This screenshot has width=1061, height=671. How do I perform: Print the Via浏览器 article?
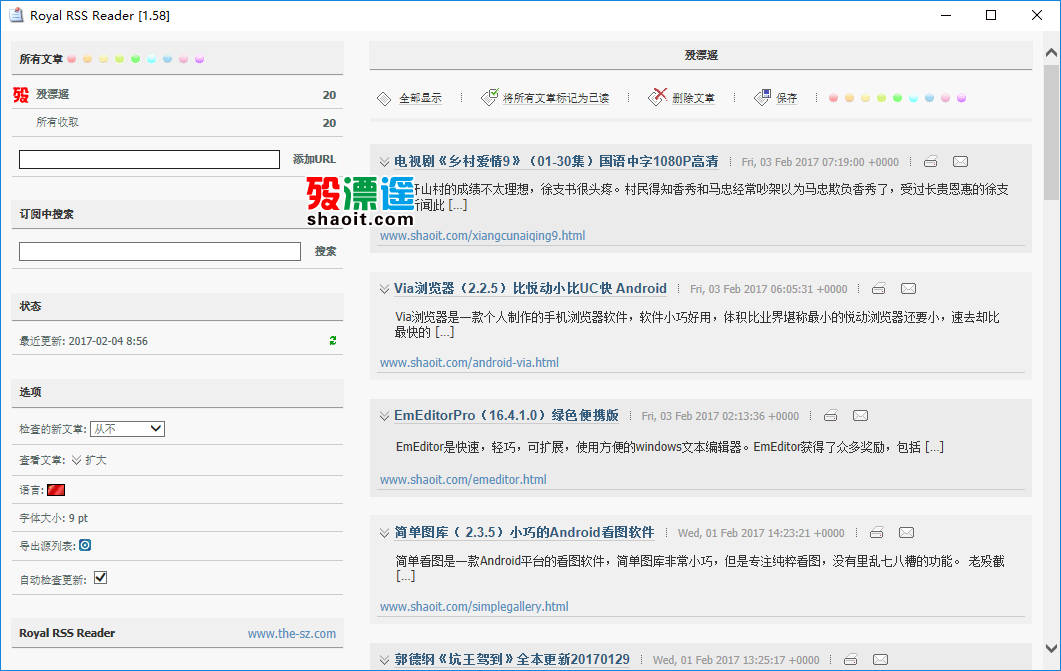pyautogui.click(x=878, y=289)
